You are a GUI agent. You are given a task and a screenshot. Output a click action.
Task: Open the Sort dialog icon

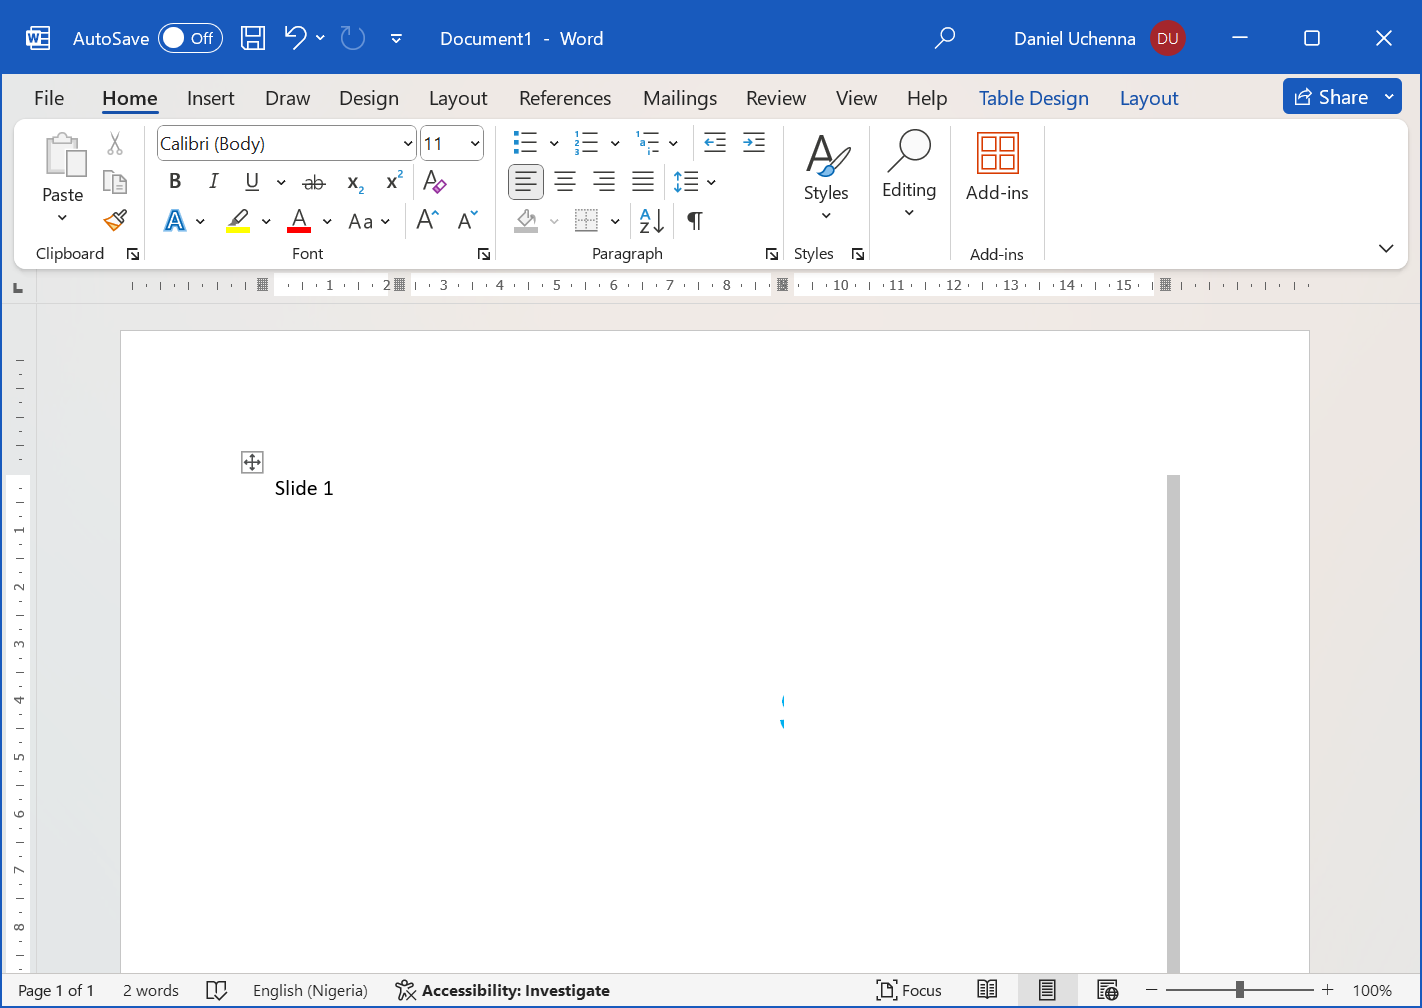click(x=651, y=220)
